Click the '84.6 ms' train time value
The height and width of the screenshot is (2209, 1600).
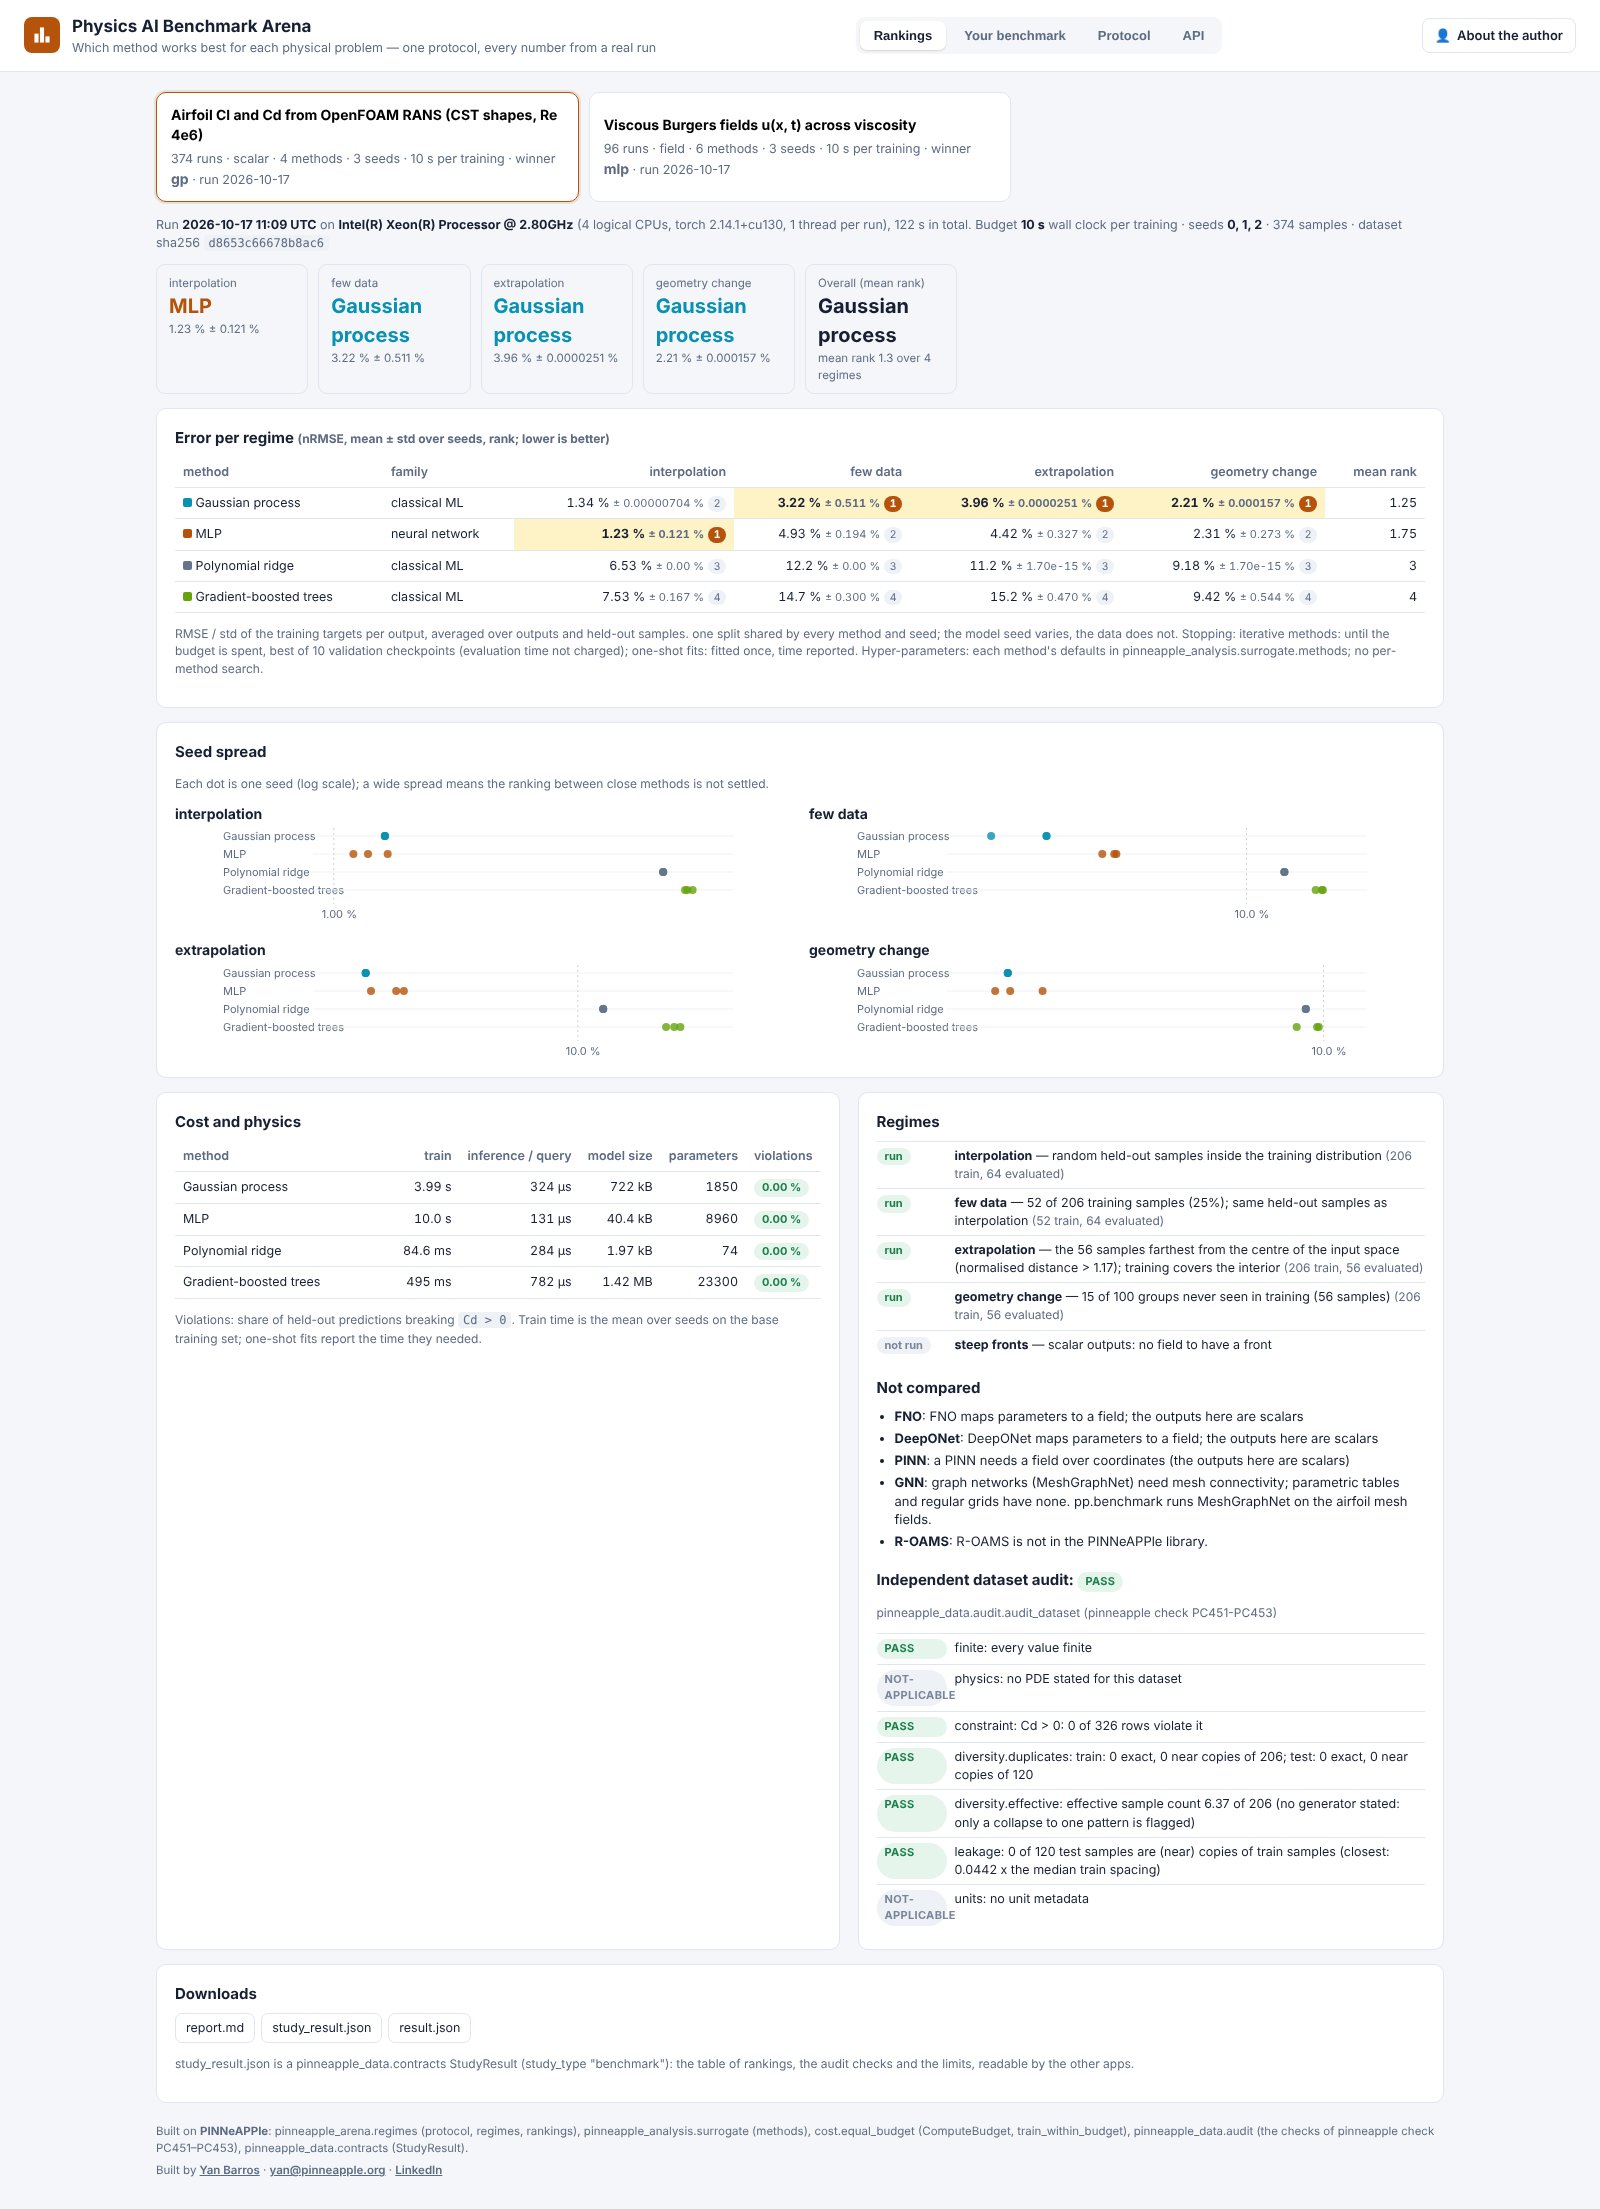coord(427,1250)
